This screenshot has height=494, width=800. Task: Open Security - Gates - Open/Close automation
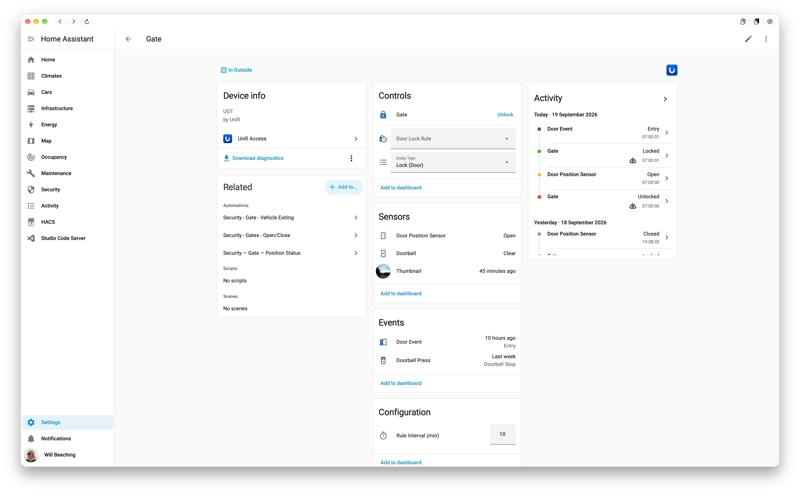pyautogui.click(x=291, y=235)
